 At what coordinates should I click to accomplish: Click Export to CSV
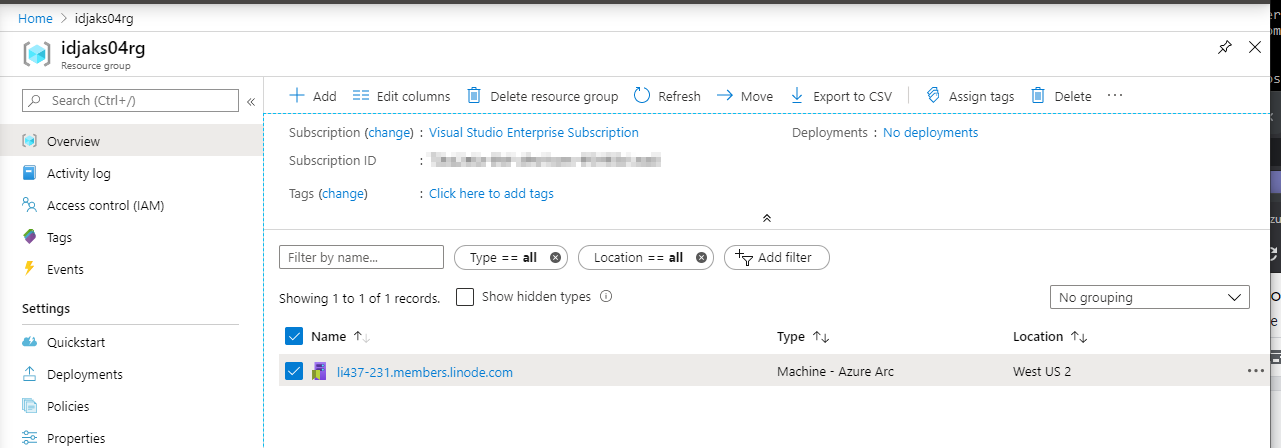[x=840, y=96]
